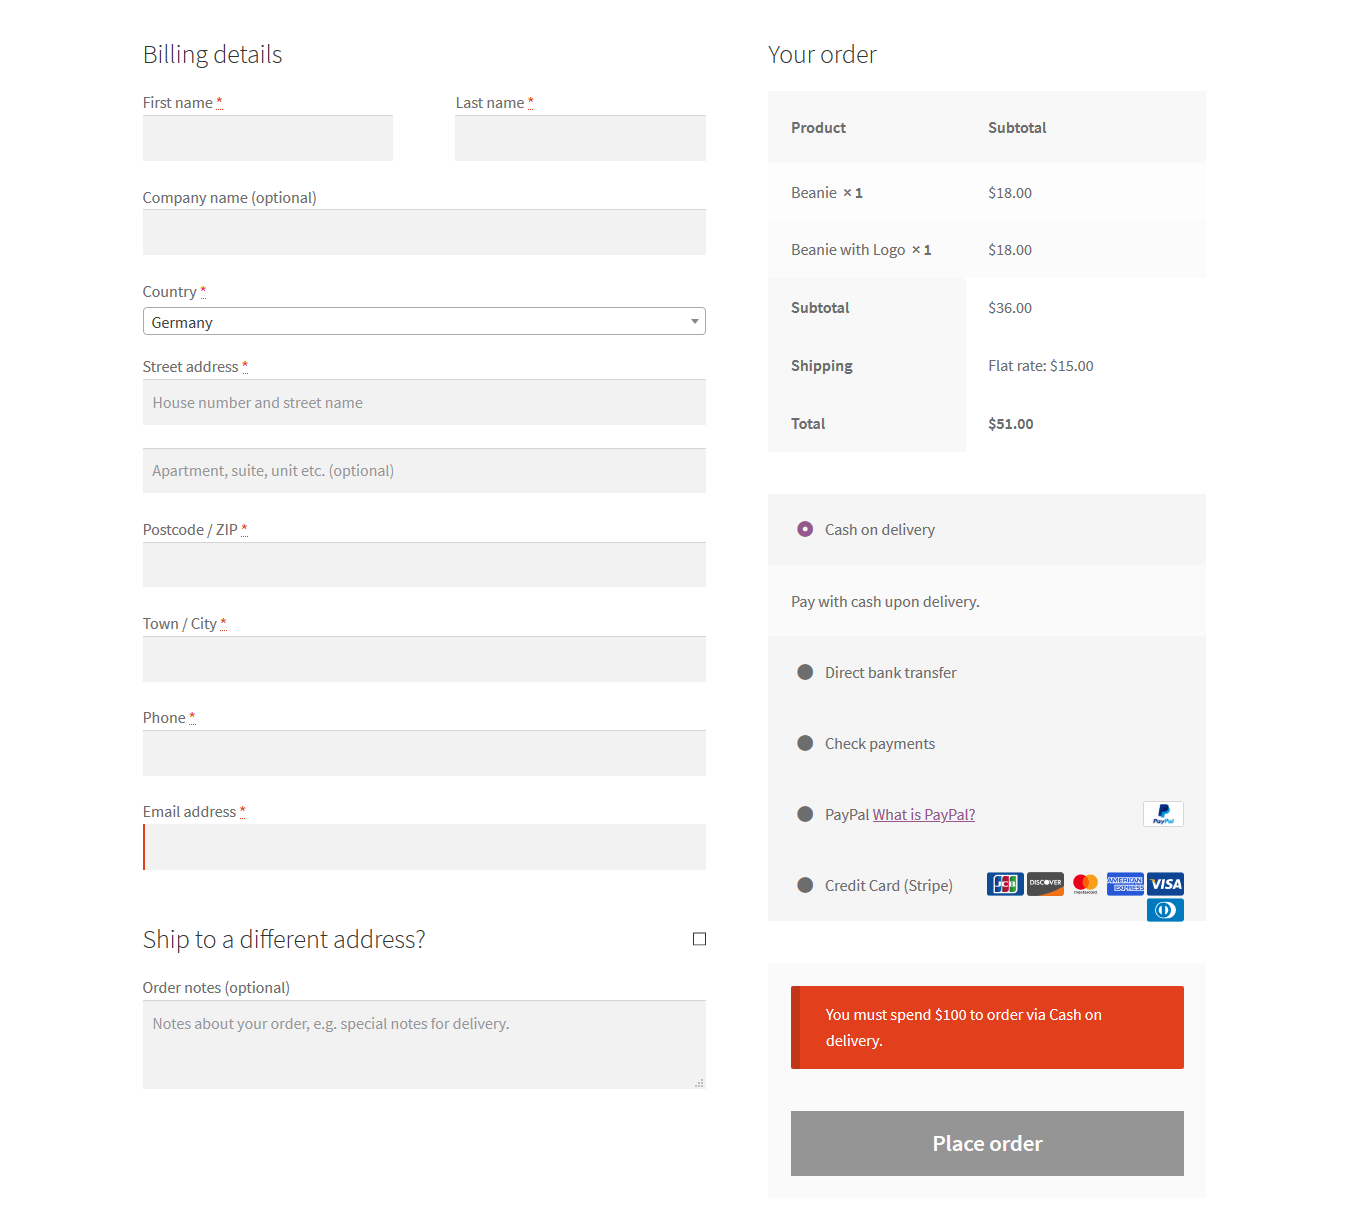Click the Diners Club card icon
The height and width of the screenshot is (1228, 1346).
coord(1165,910)
